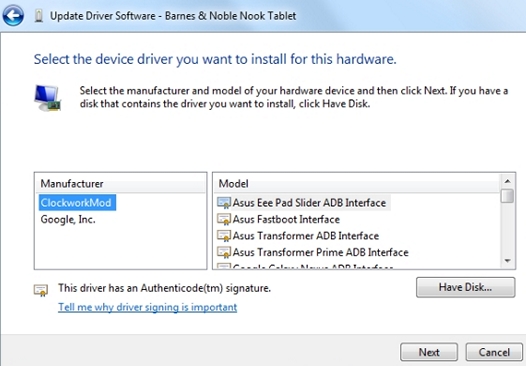The height and width of the screenshot is (366, 526).
Task: Click model list scroll down arrow
Action: [x=507, y=261]
